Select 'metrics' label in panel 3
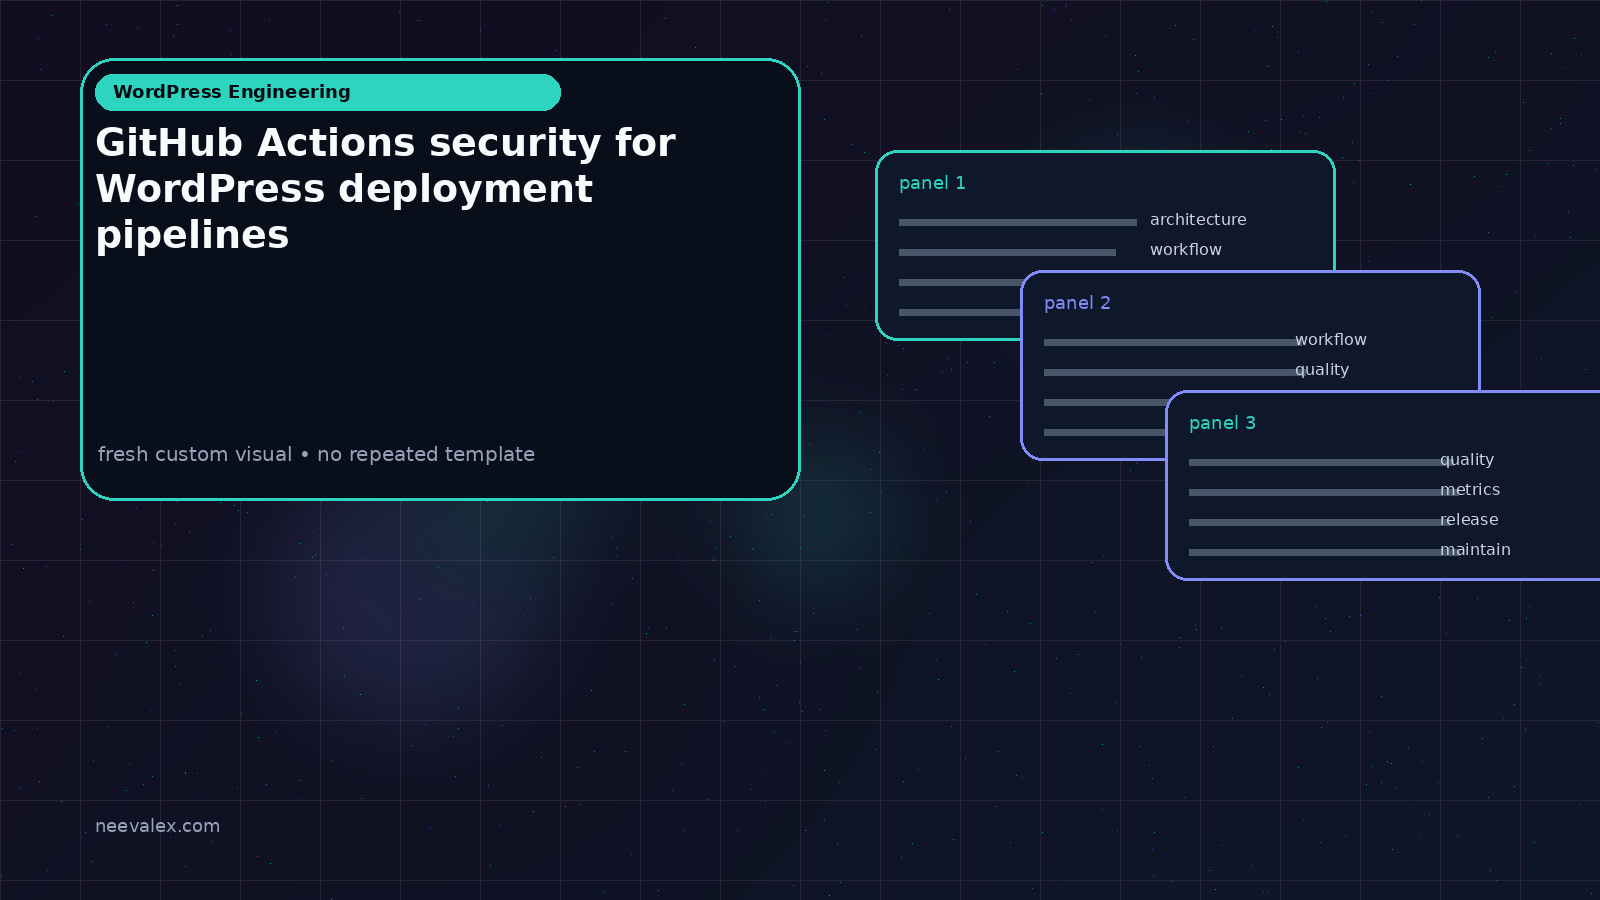 pyautogui.click(x=1470, y=490)
